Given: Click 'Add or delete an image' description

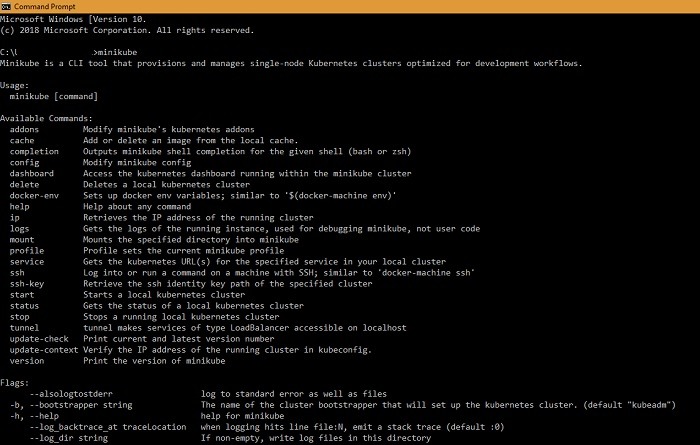Looking at the screenshot, I should pos(191,141).
